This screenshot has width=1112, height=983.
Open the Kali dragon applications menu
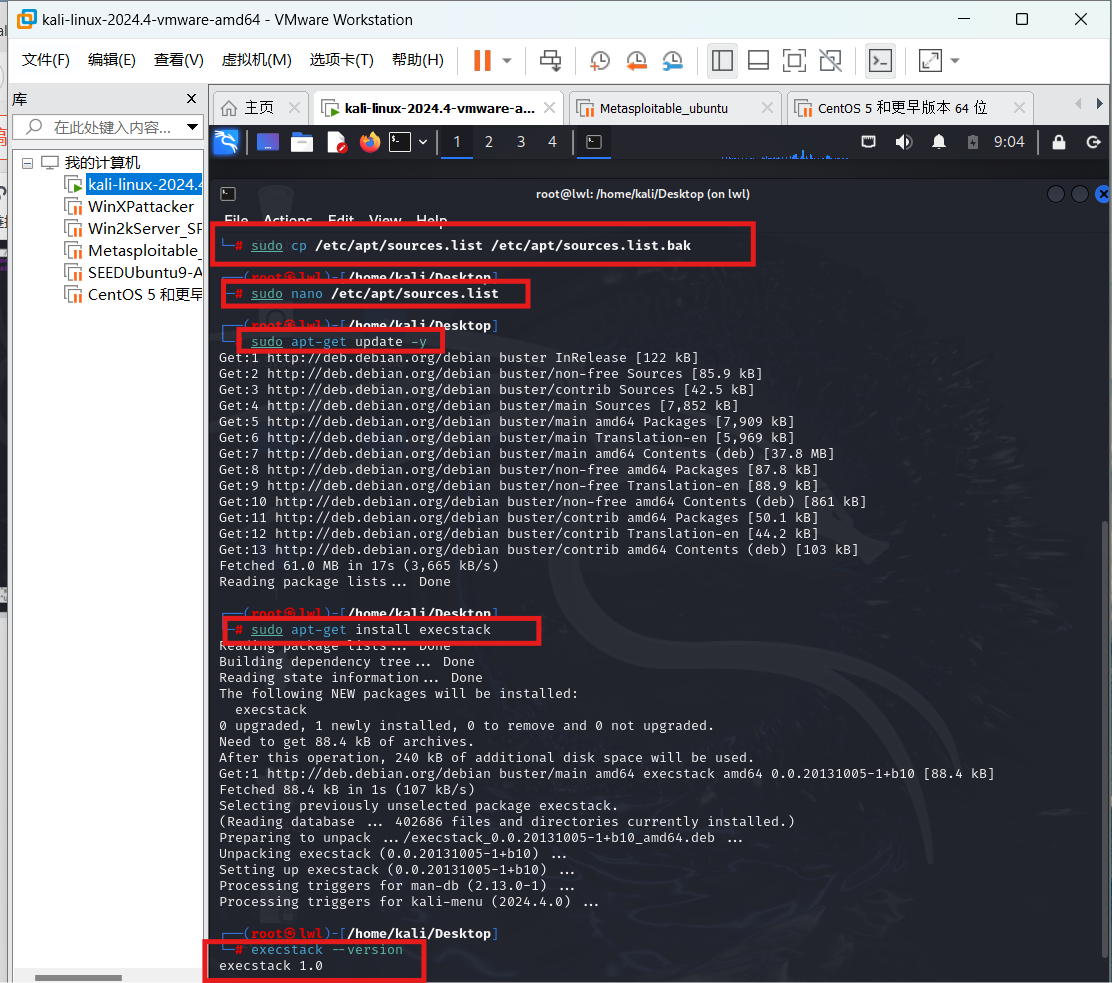click(226, 142)
